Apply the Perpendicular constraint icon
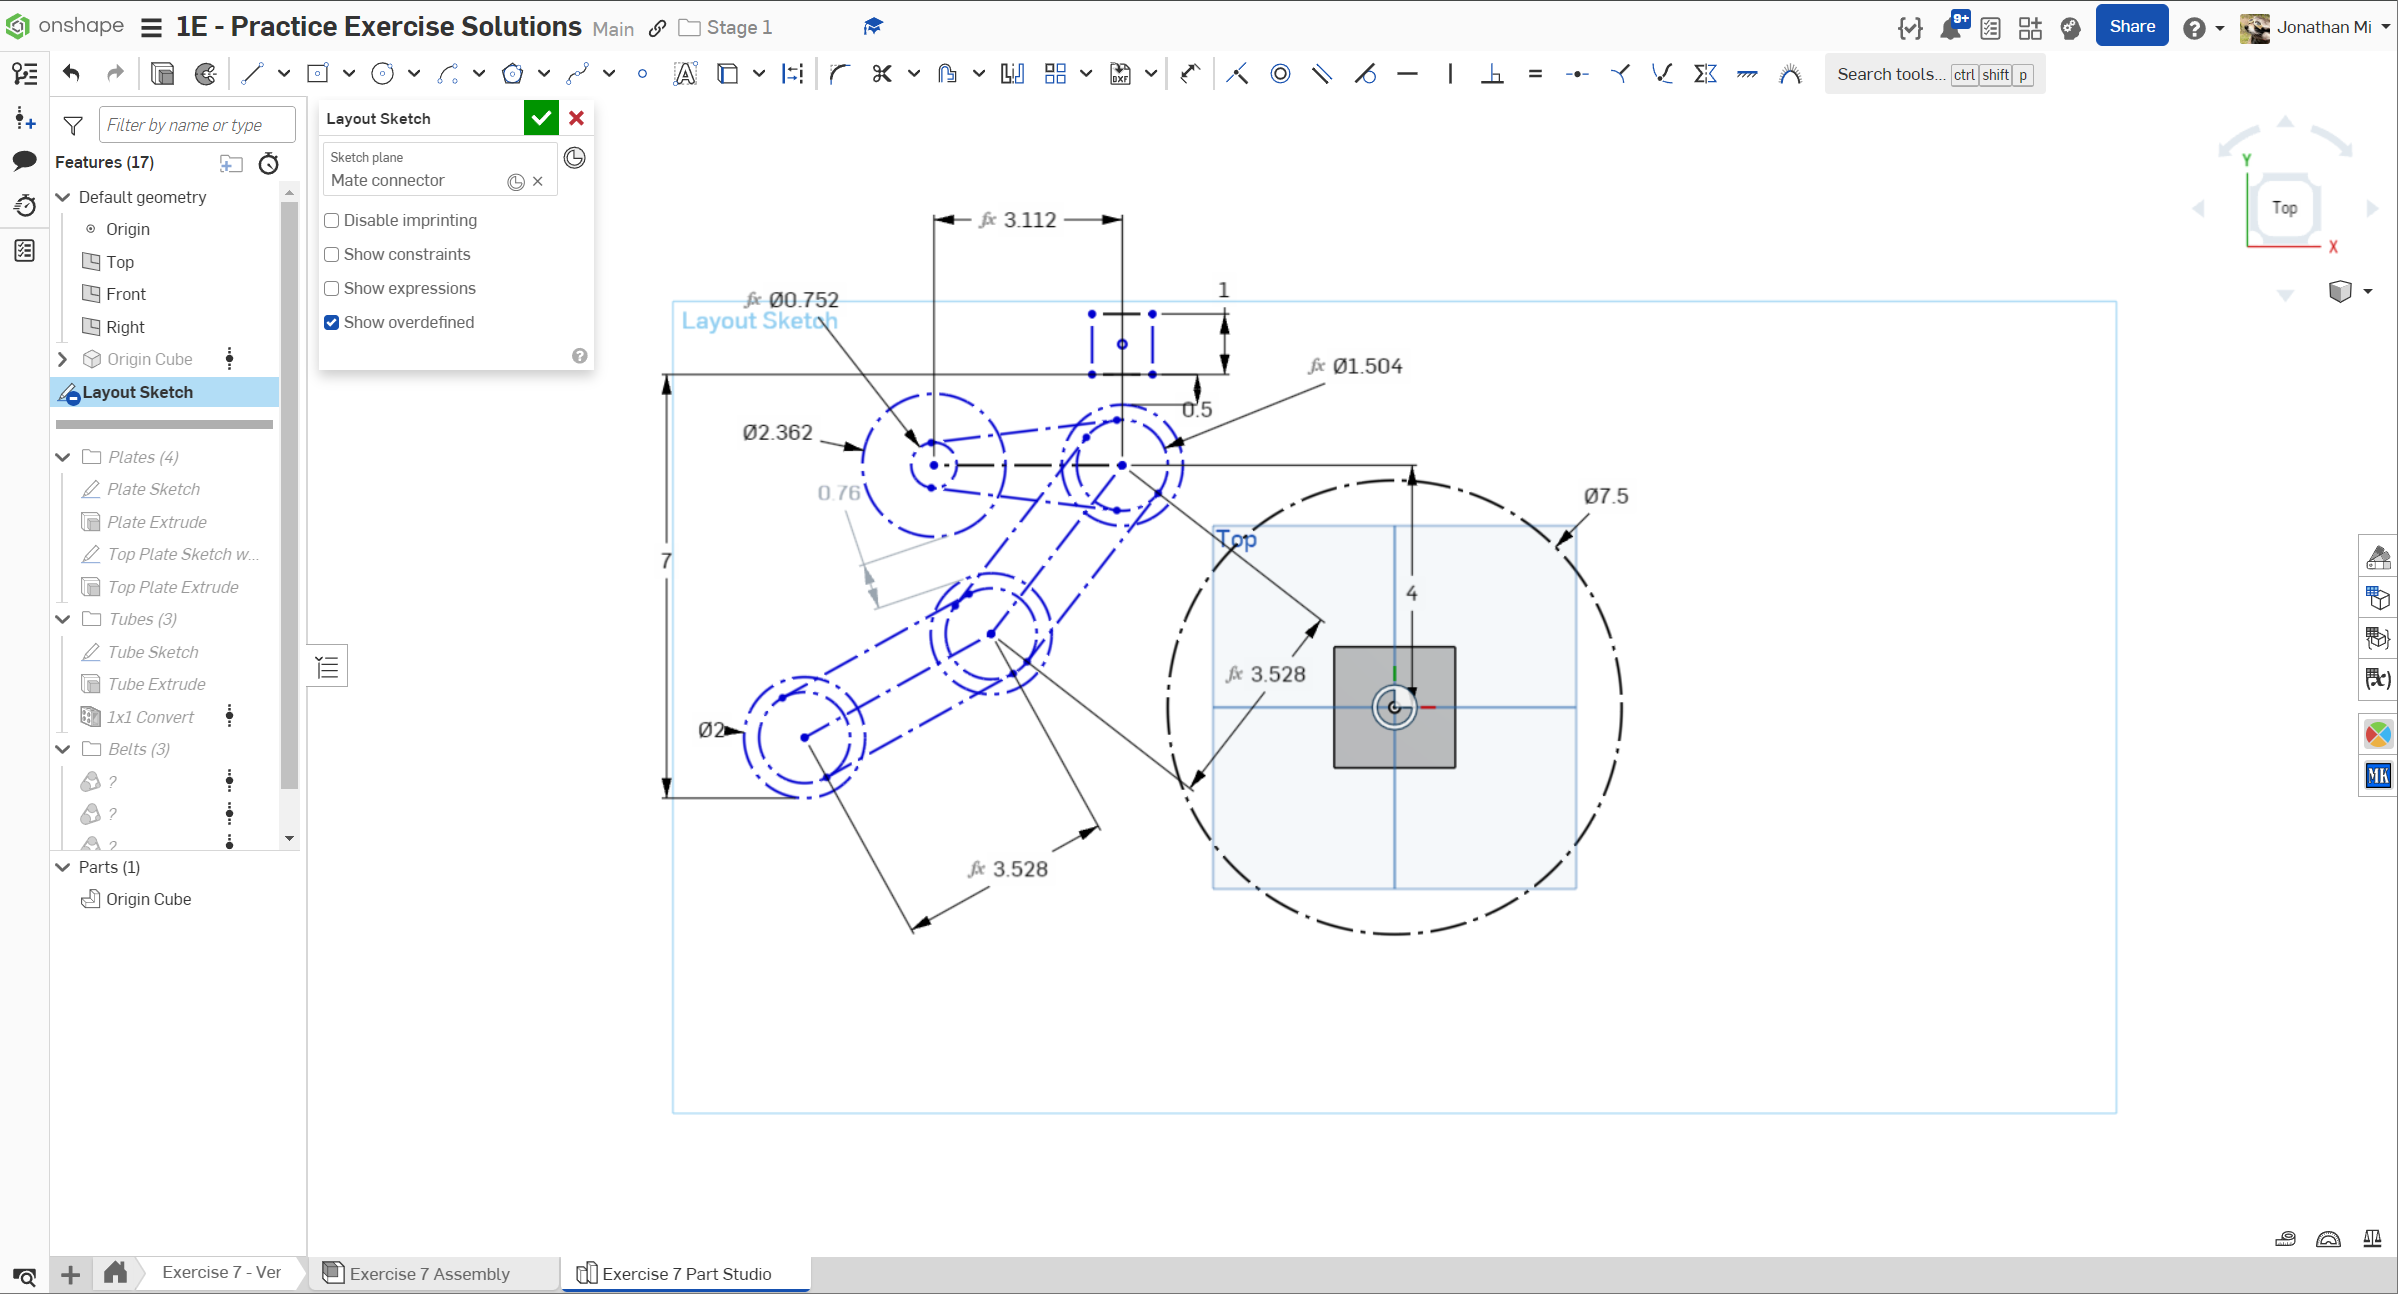 (1492, 73)
